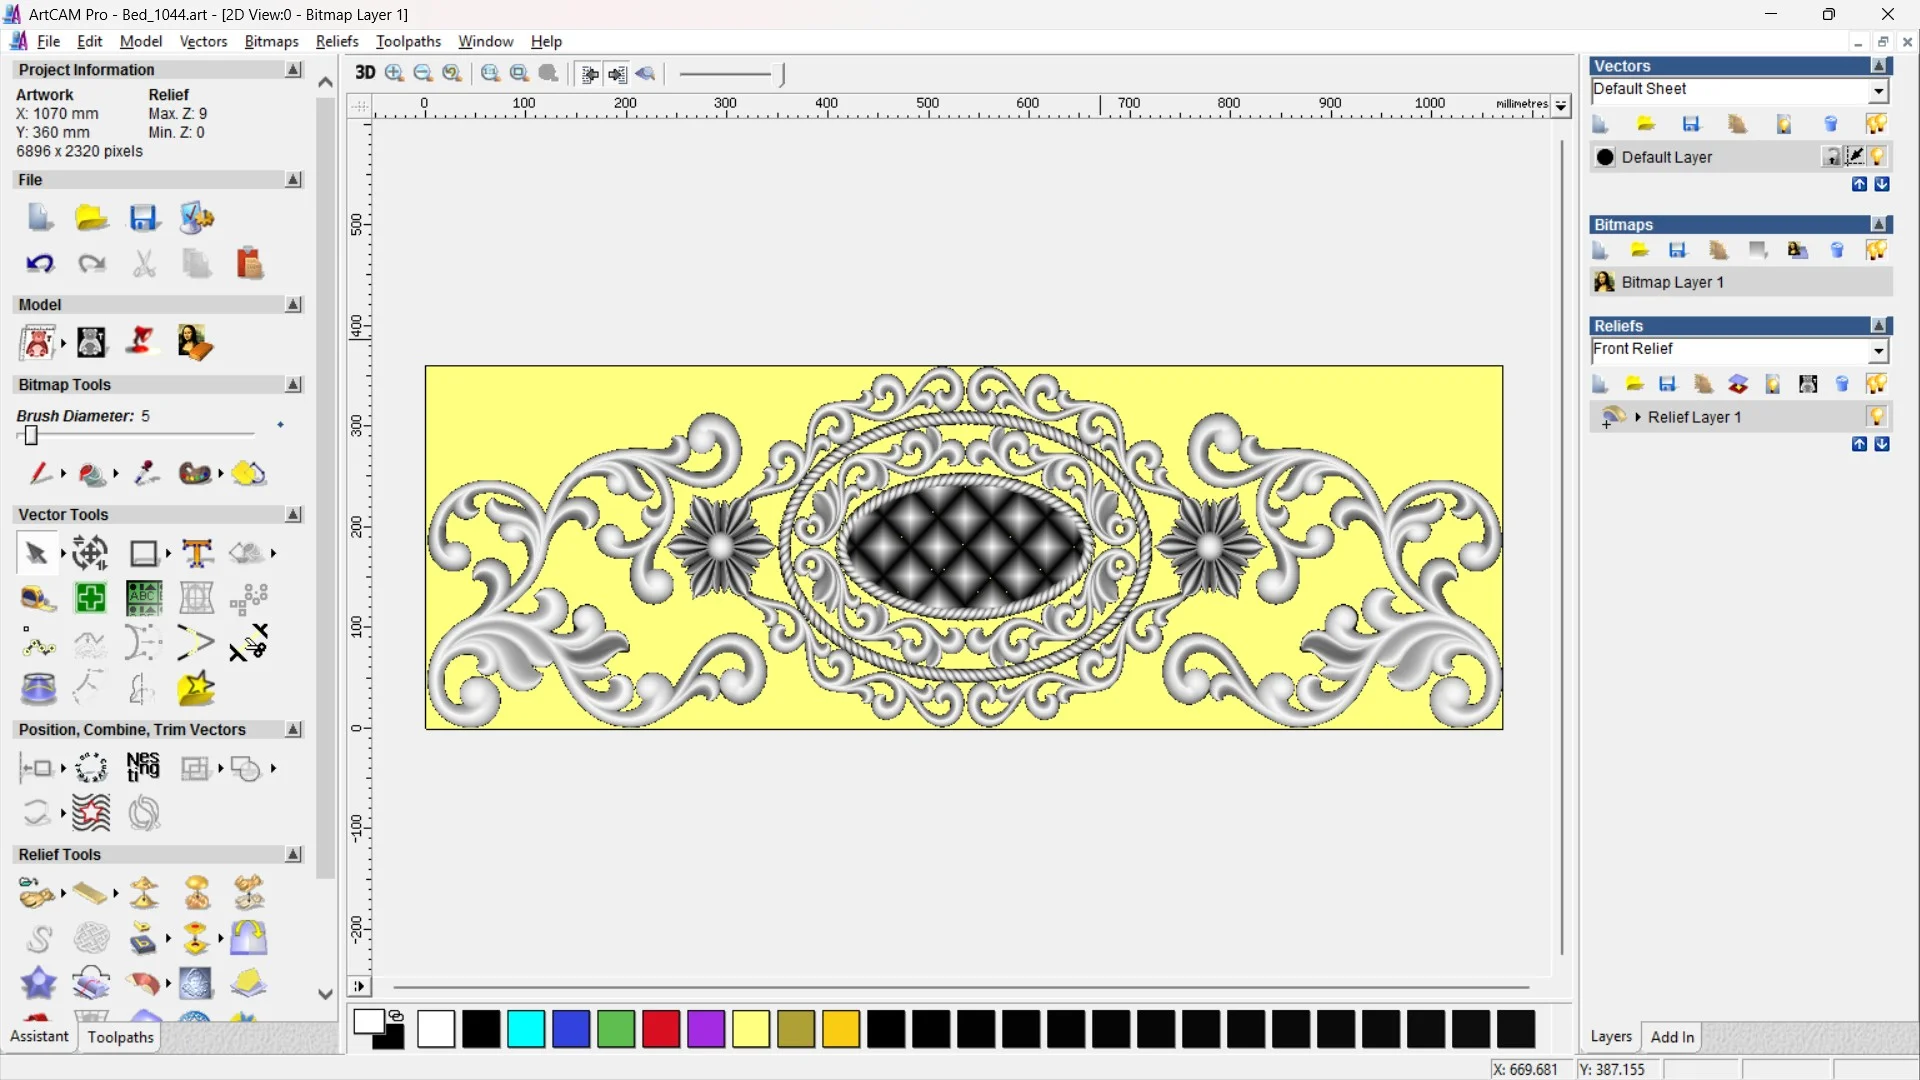Viewport: 1920px width, 1080px height.
Task: Toggle Default Layer lock icon
Action: 1831,157
